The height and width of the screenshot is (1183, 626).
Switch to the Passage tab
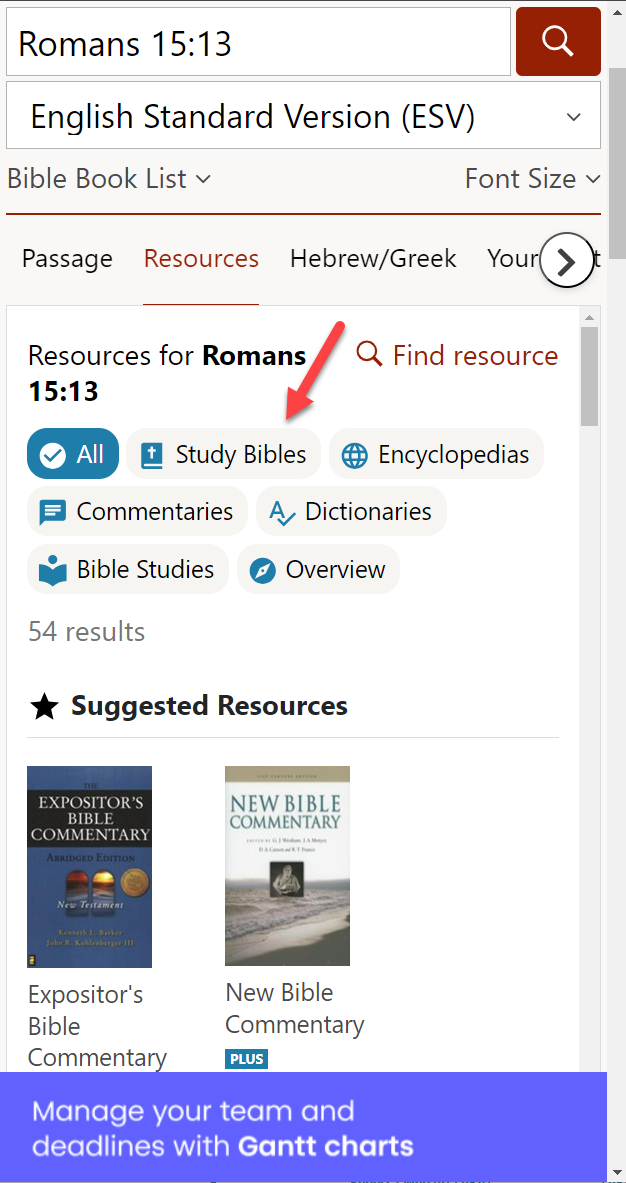click(x=67, y=259)
